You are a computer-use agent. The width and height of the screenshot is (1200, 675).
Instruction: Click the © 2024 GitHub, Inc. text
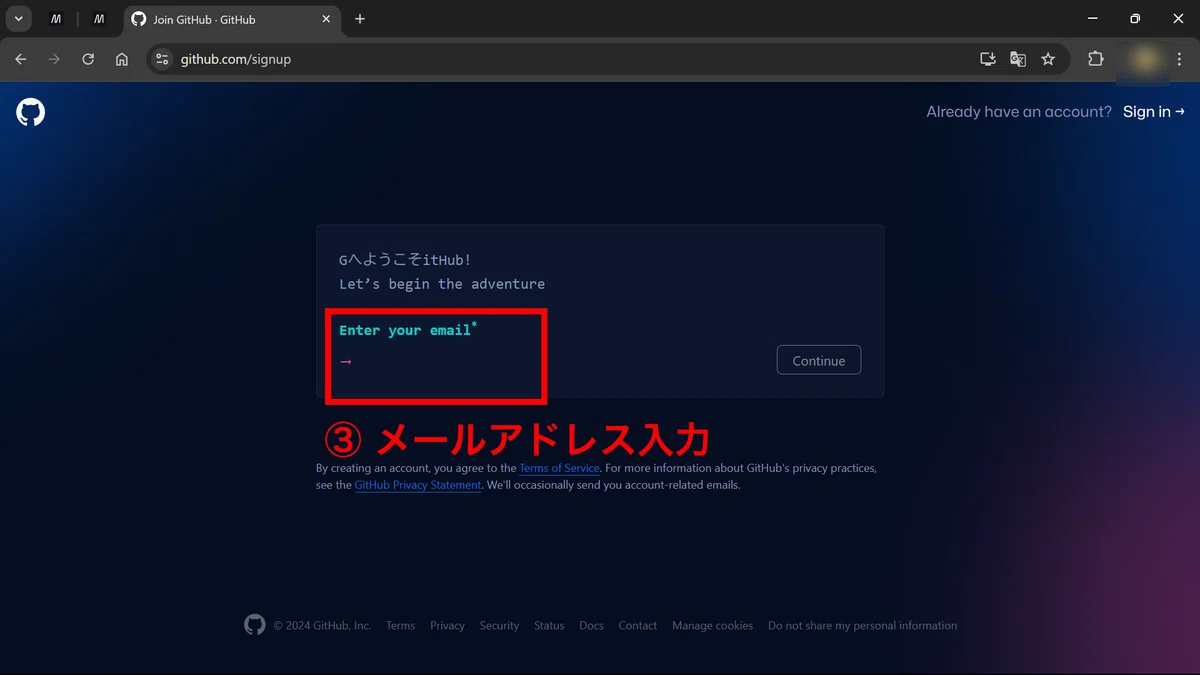(322, 626)
